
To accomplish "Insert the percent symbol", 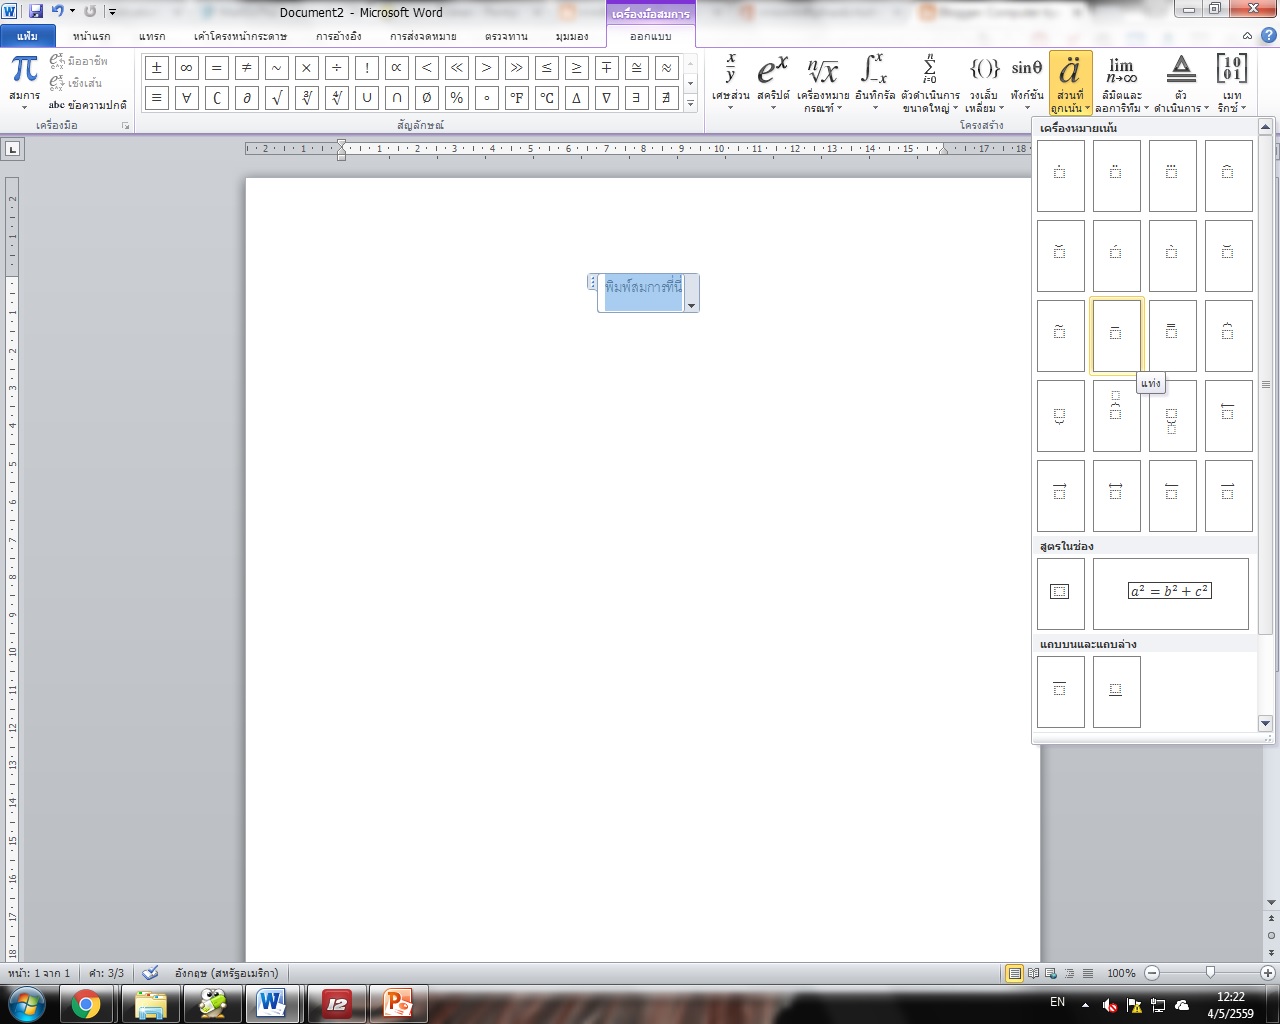I will point(456,98).
